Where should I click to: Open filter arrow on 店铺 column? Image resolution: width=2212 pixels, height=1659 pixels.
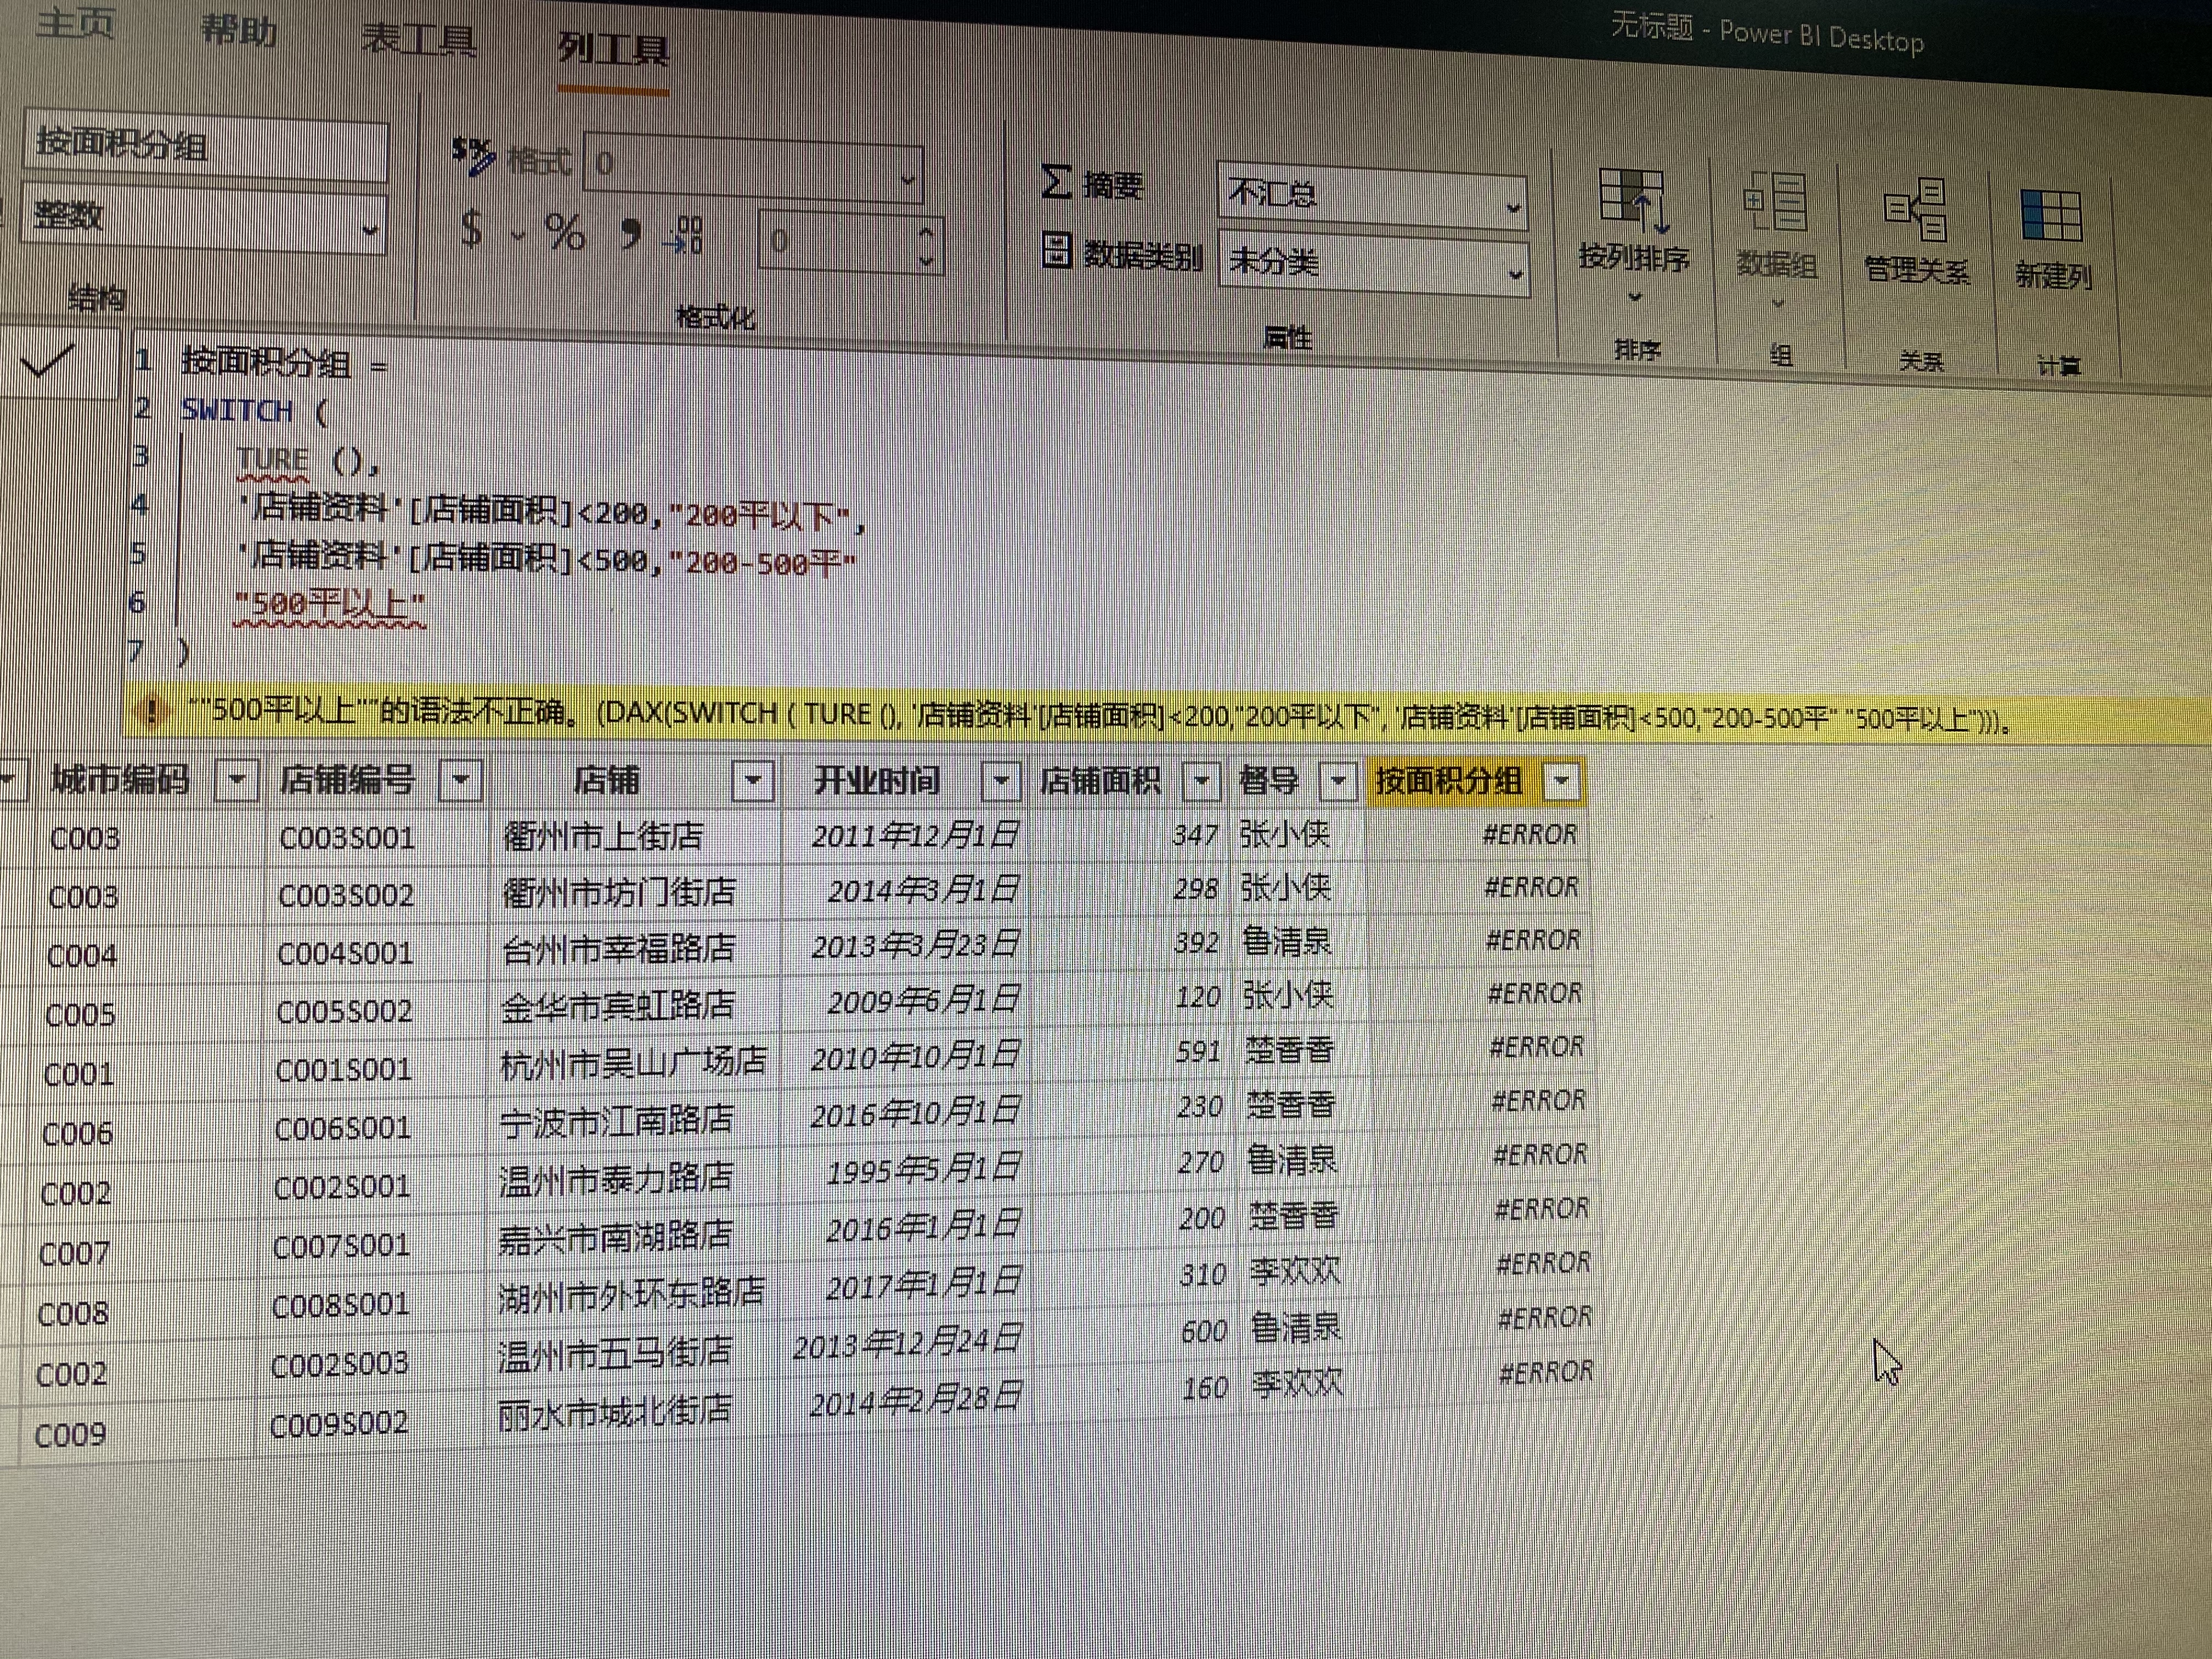click(x=753, y=780)
